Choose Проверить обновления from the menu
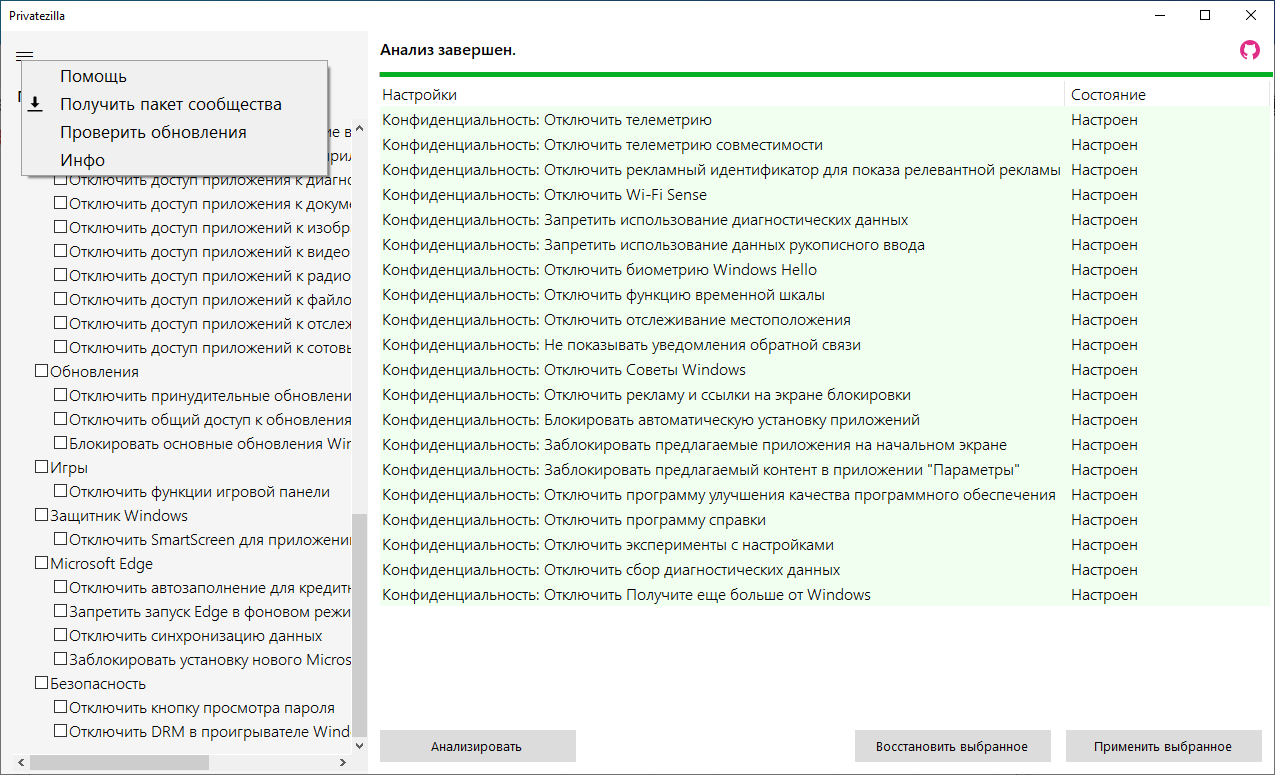 coord(153,132)
